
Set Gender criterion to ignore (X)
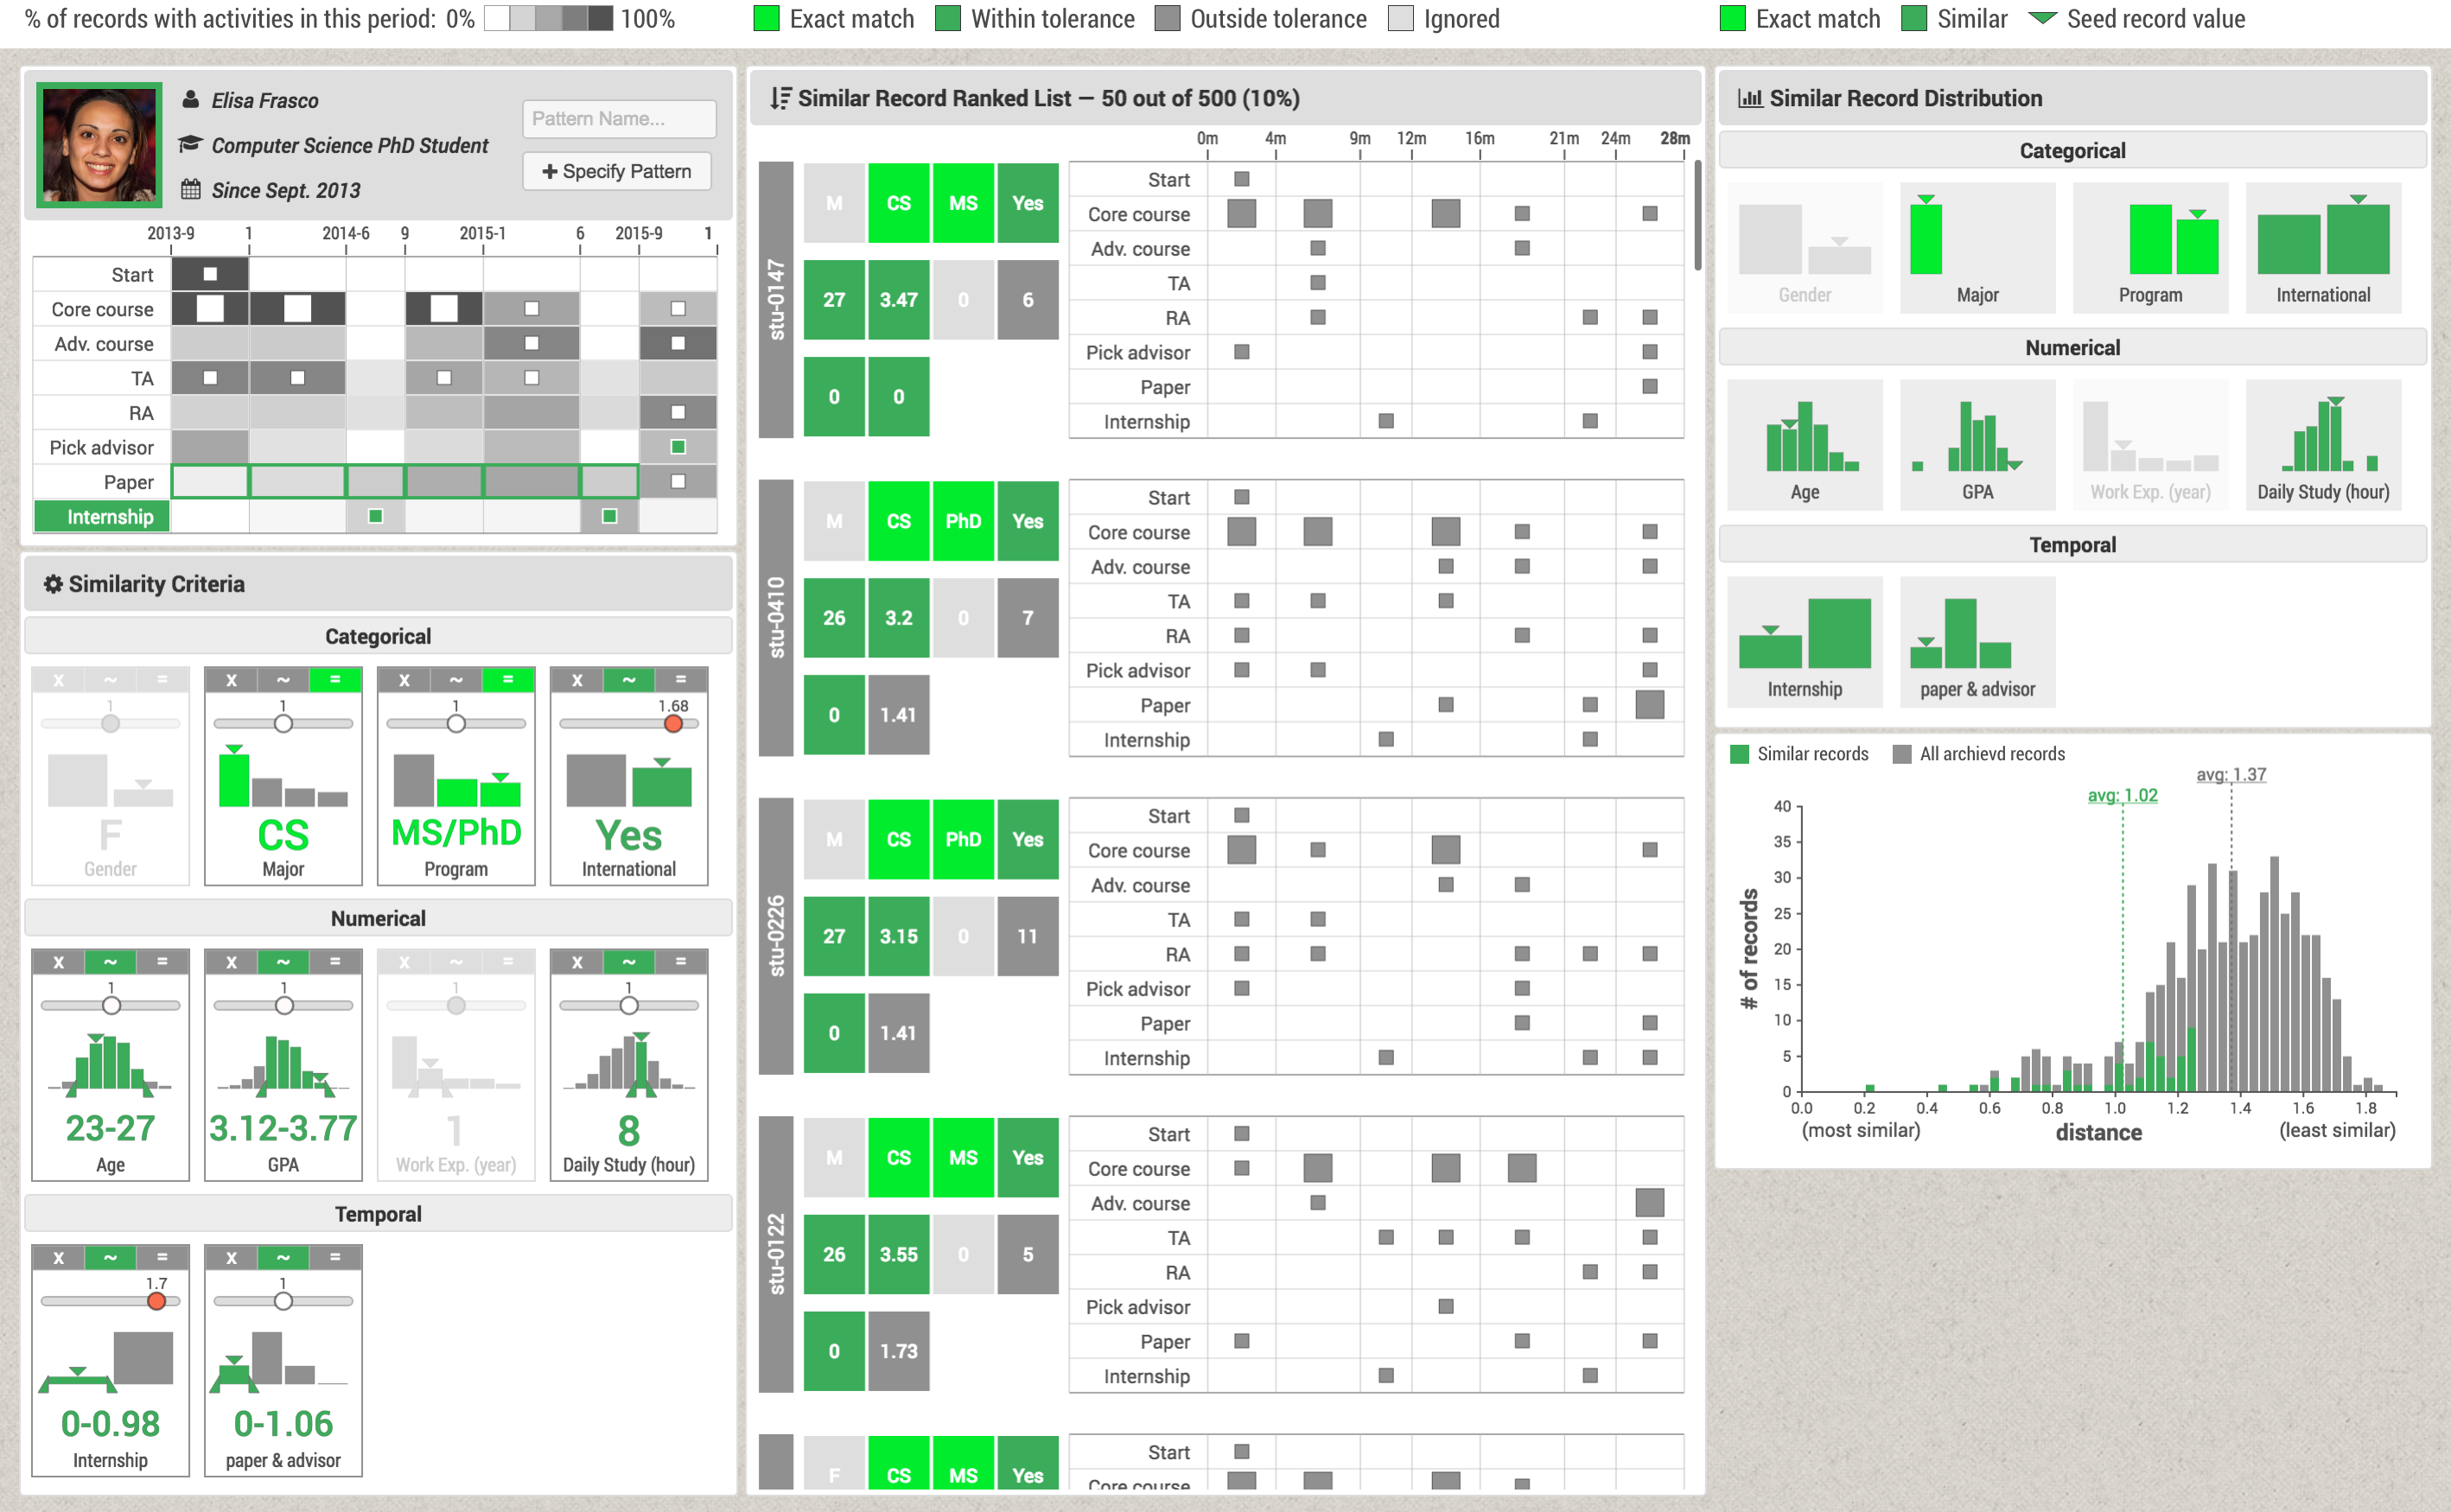59,680
